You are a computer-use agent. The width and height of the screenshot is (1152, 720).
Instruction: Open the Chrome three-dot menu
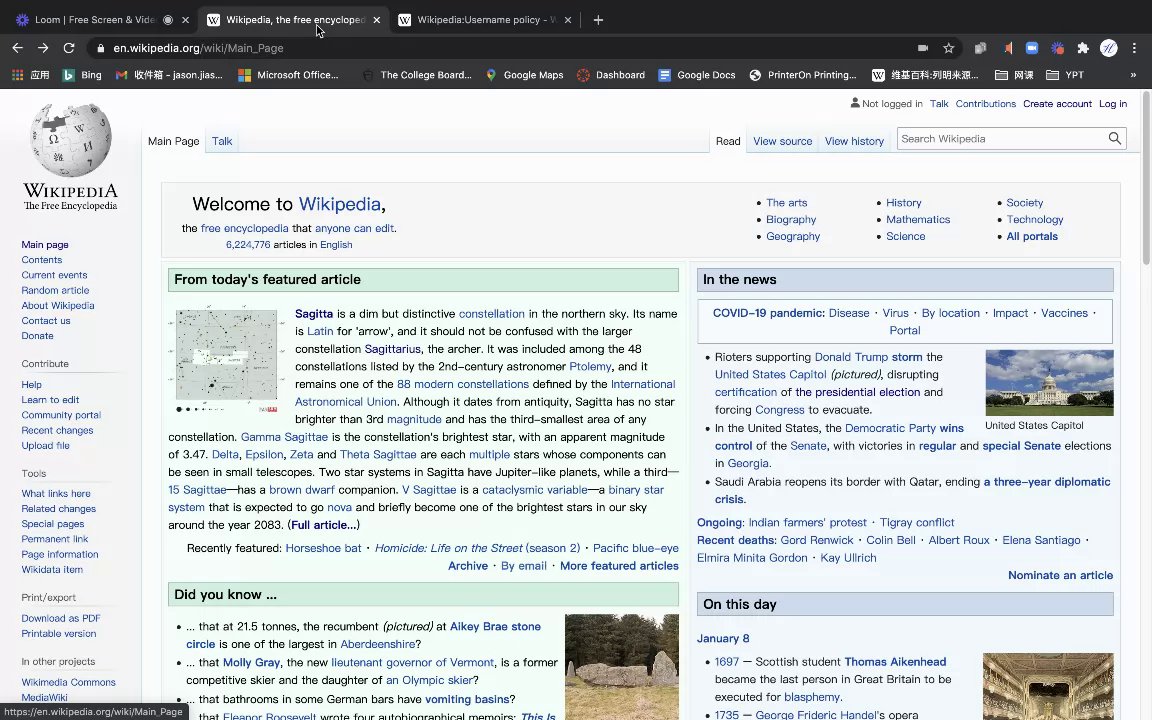pyautogui.click(x=1134, y=48)
